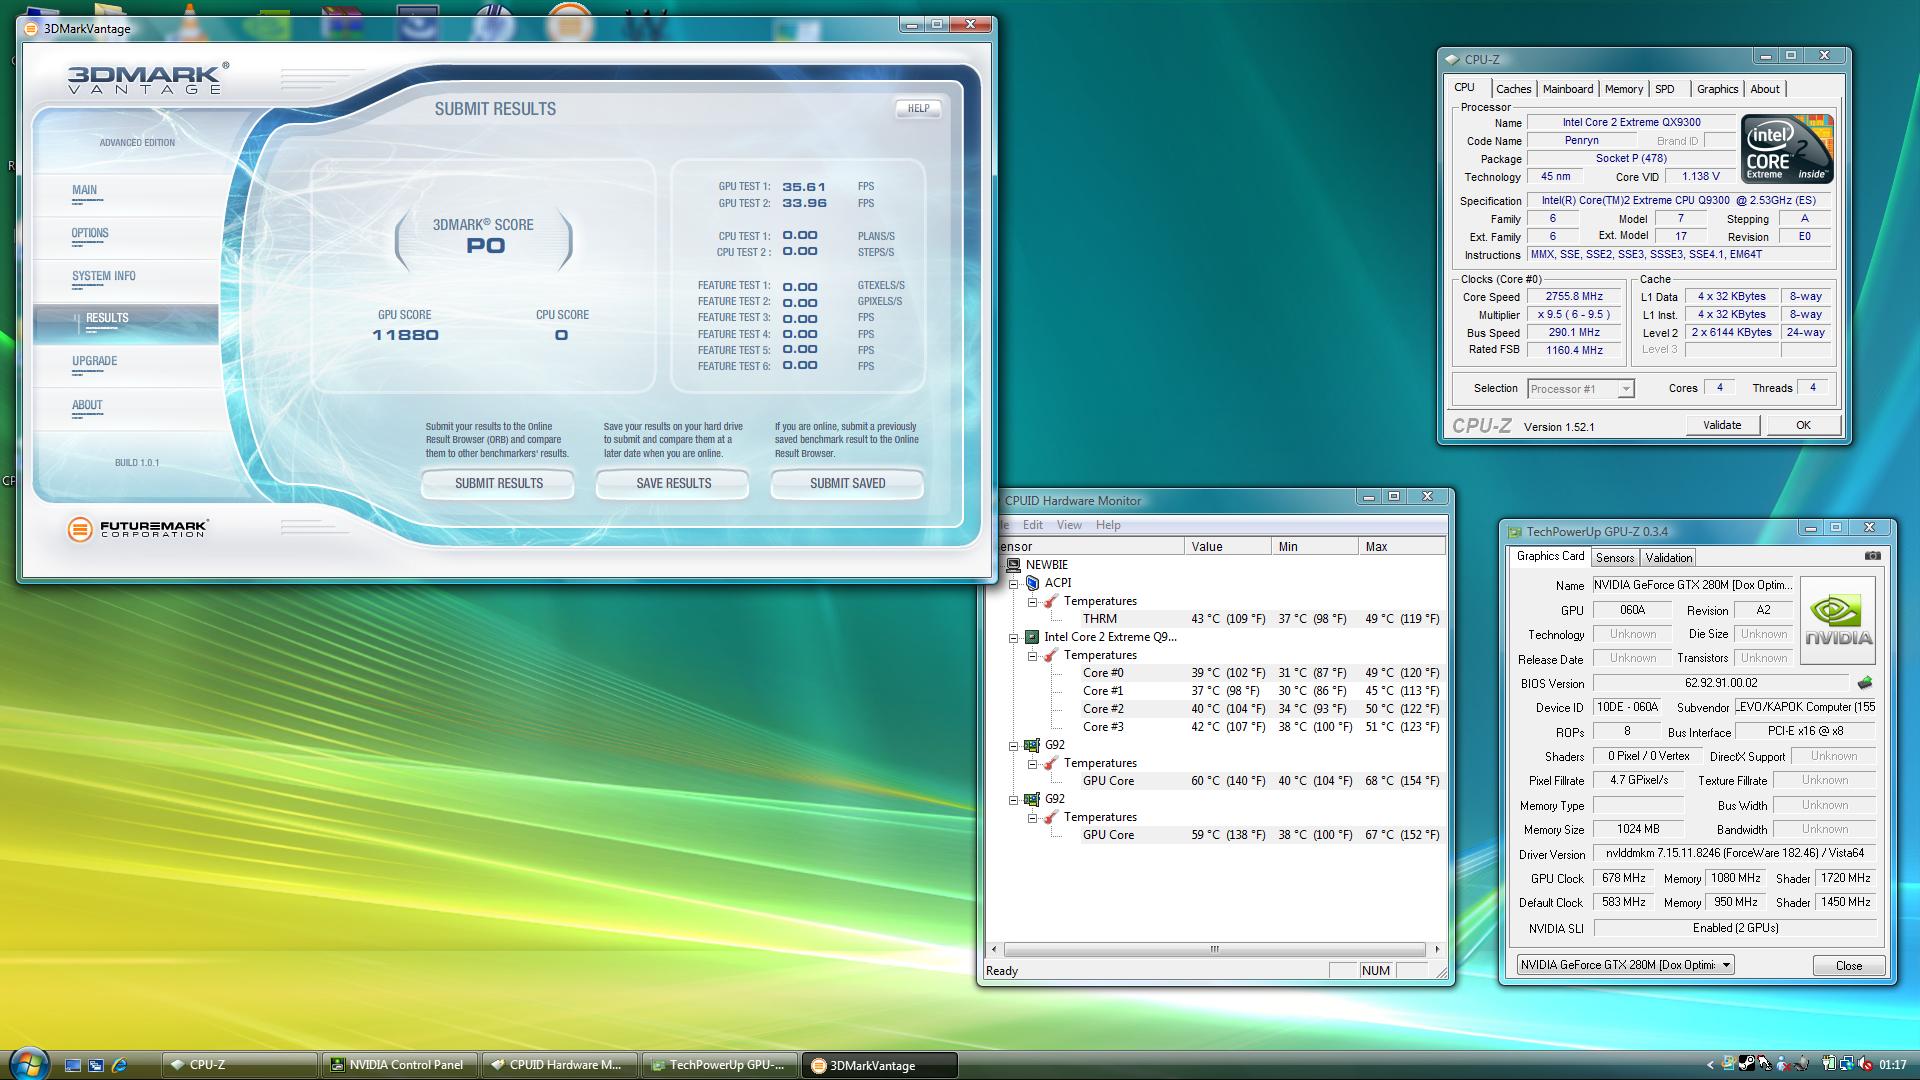Collapse the second G92 tree node
This screenshot has width=1920, height=1080.
[1014, 799]
